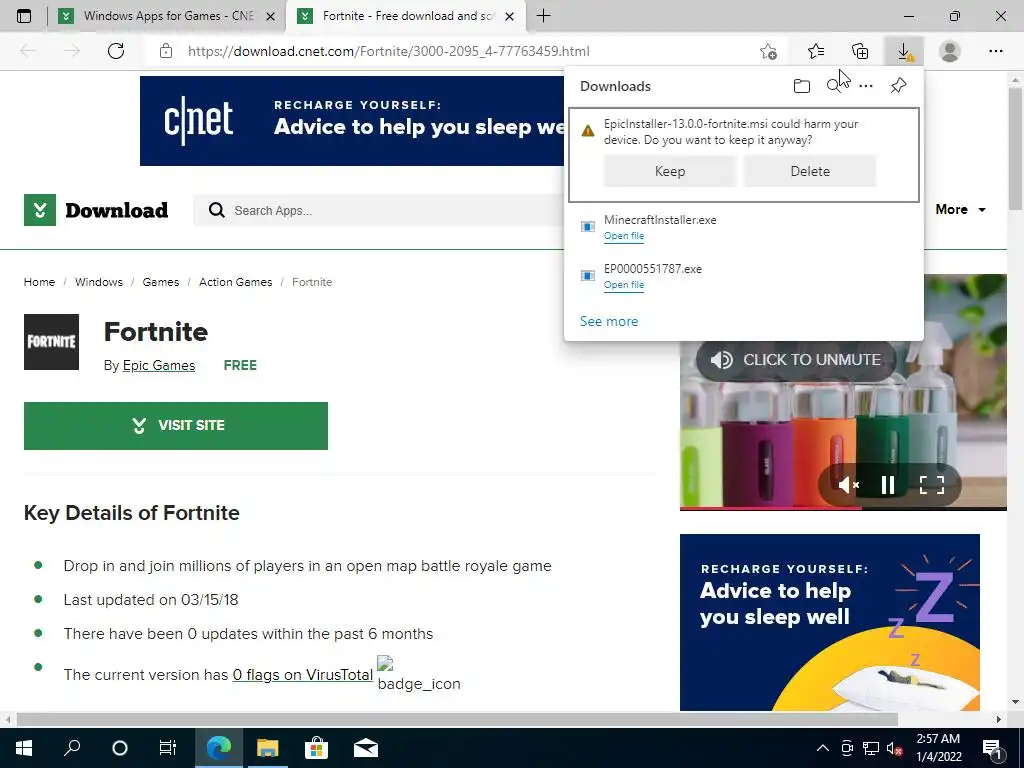1024x768 pixels.
Task: Open Collections in the toolbar
Action: 860,51
